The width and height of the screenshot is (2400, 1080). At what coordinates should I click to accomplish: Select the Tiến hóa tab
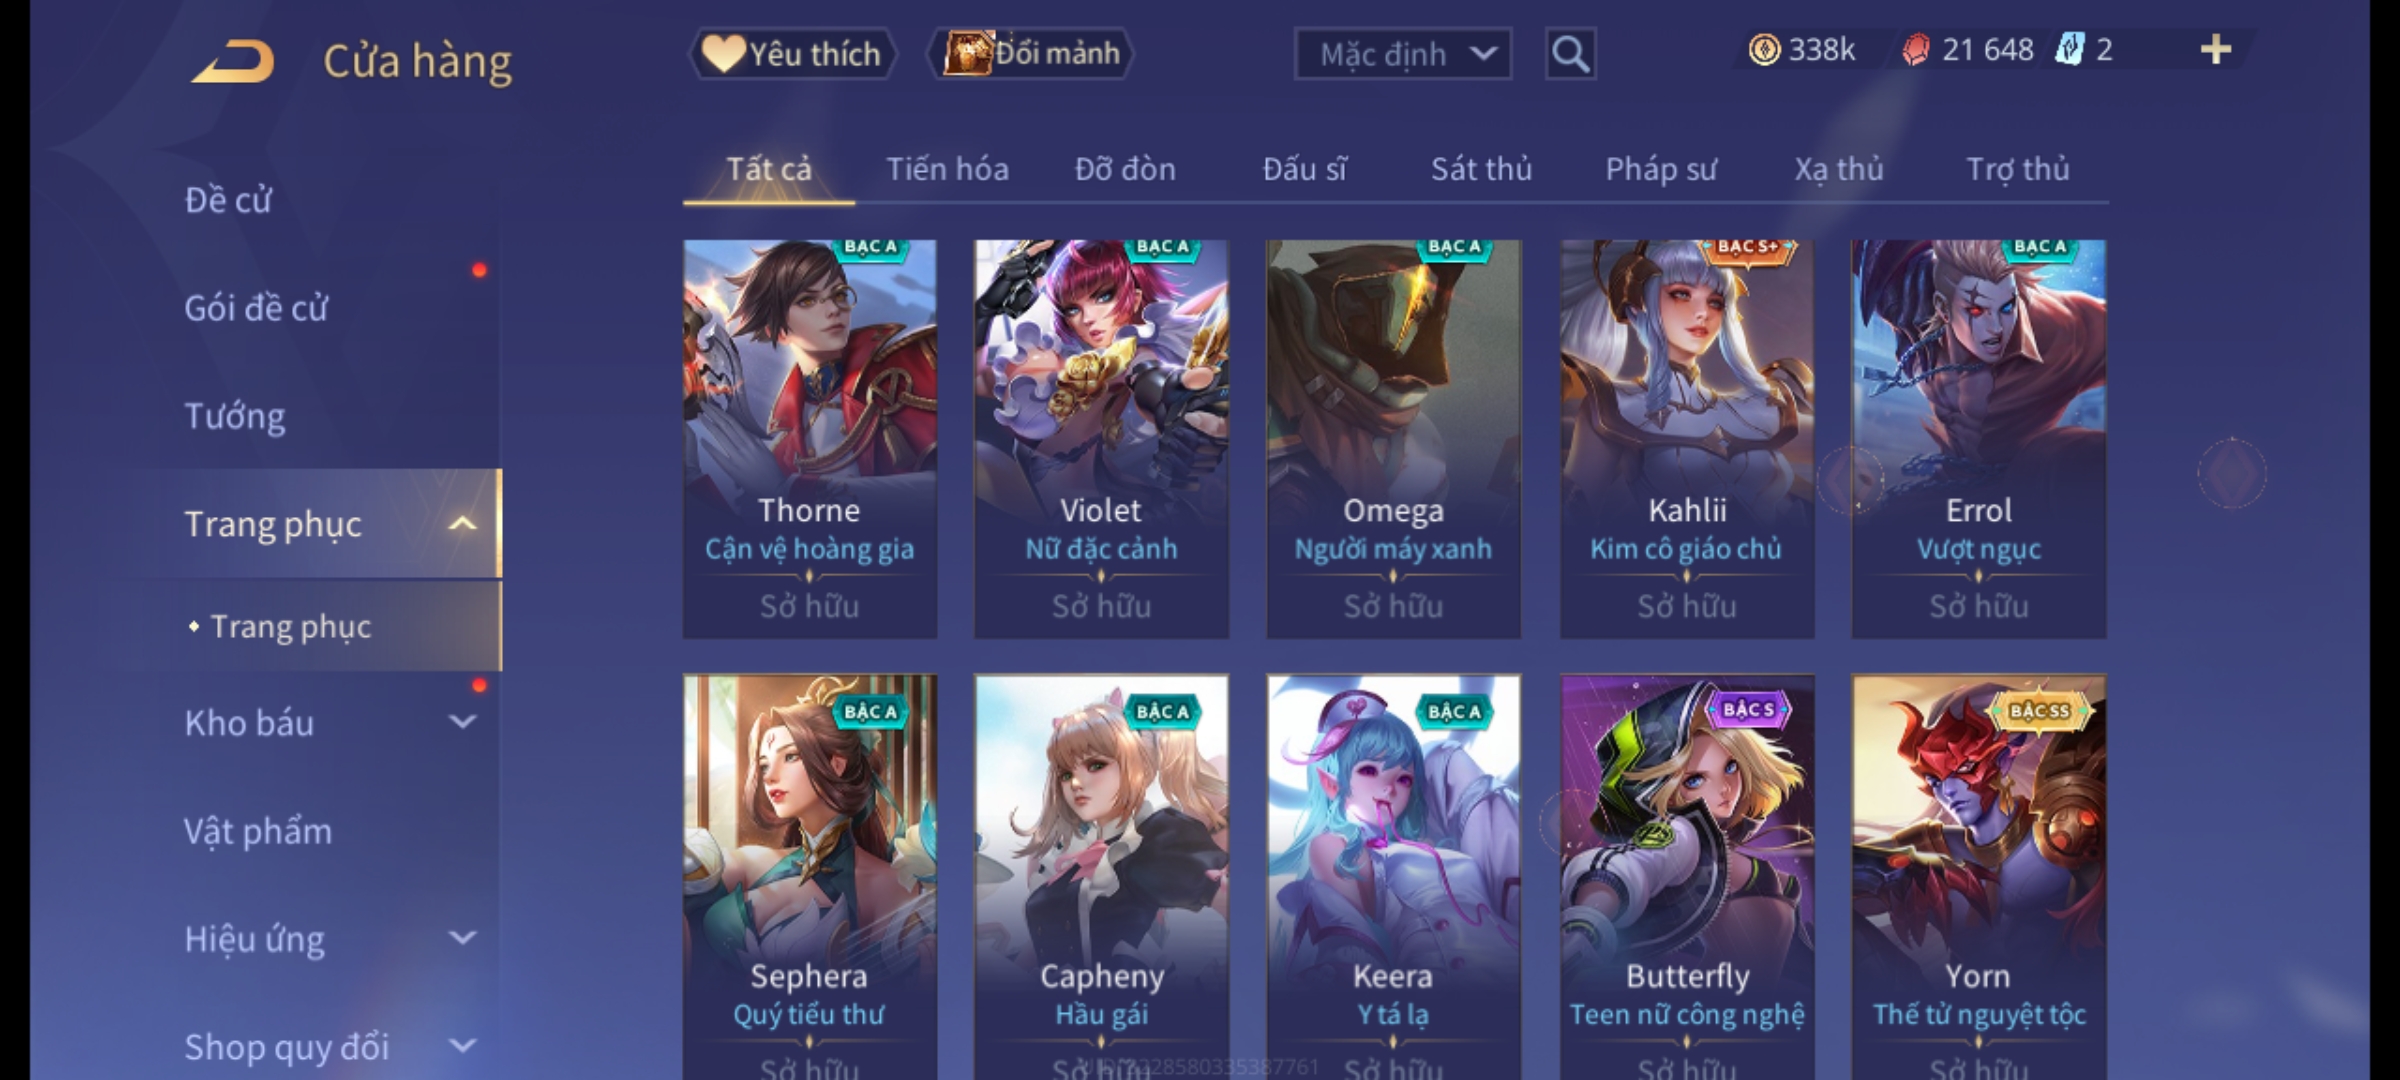tap(947, 169)
